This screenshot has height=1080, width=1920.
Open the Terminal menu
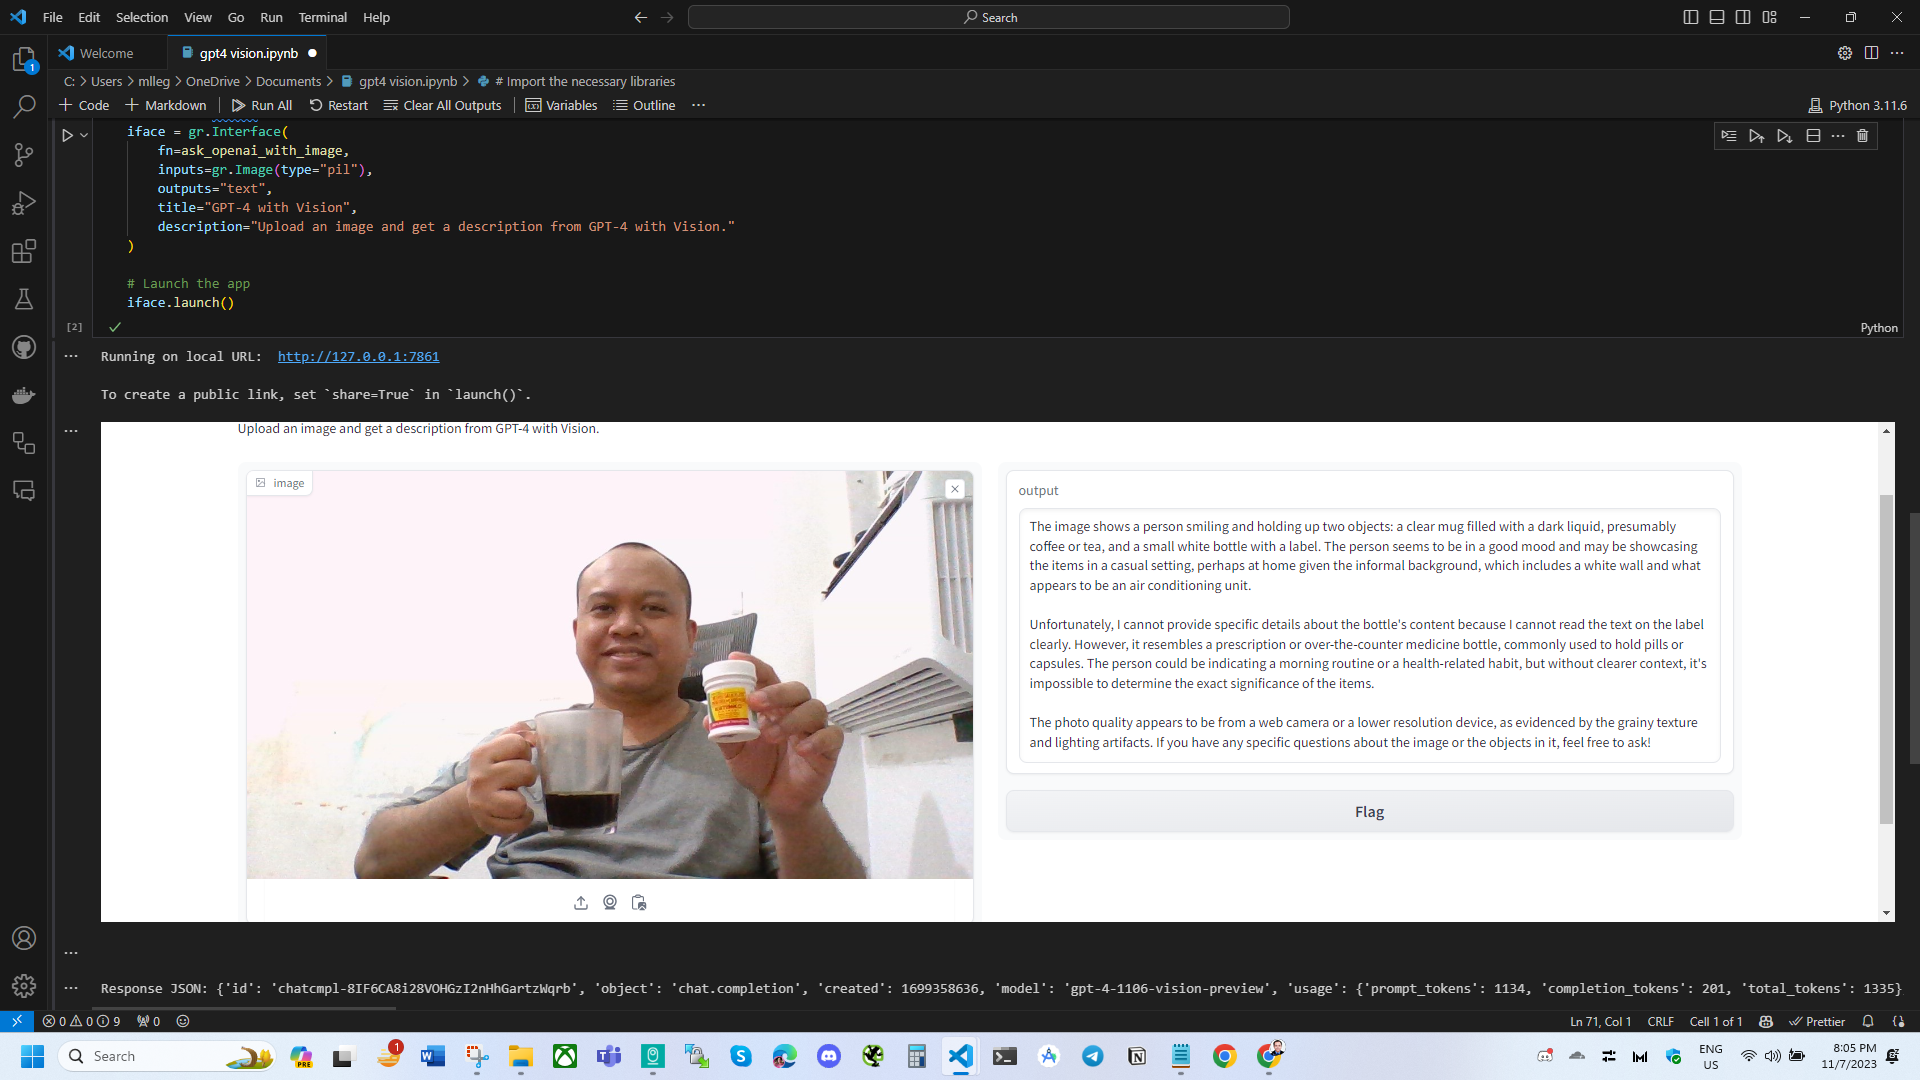(x=322, y=17)
